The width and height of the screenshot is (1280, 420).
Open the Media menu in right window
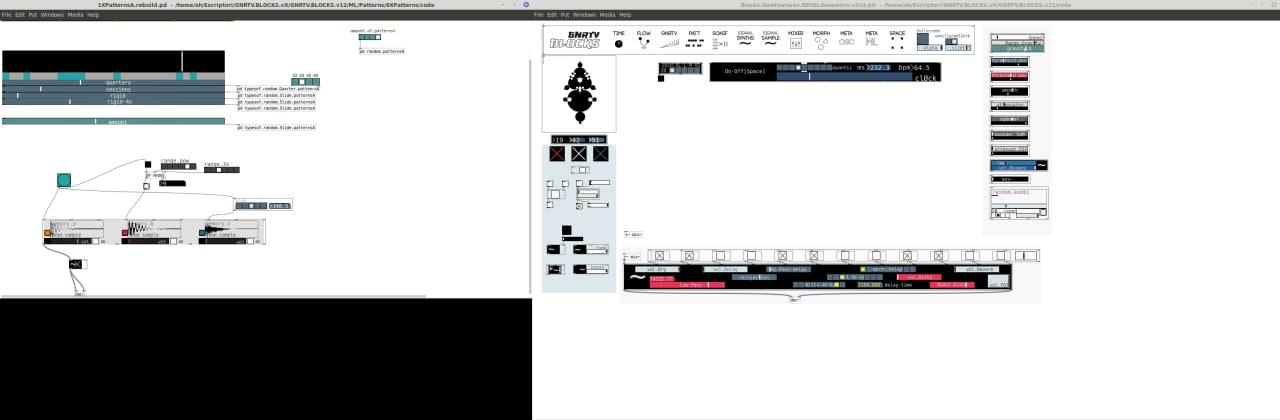pos(607,15)
